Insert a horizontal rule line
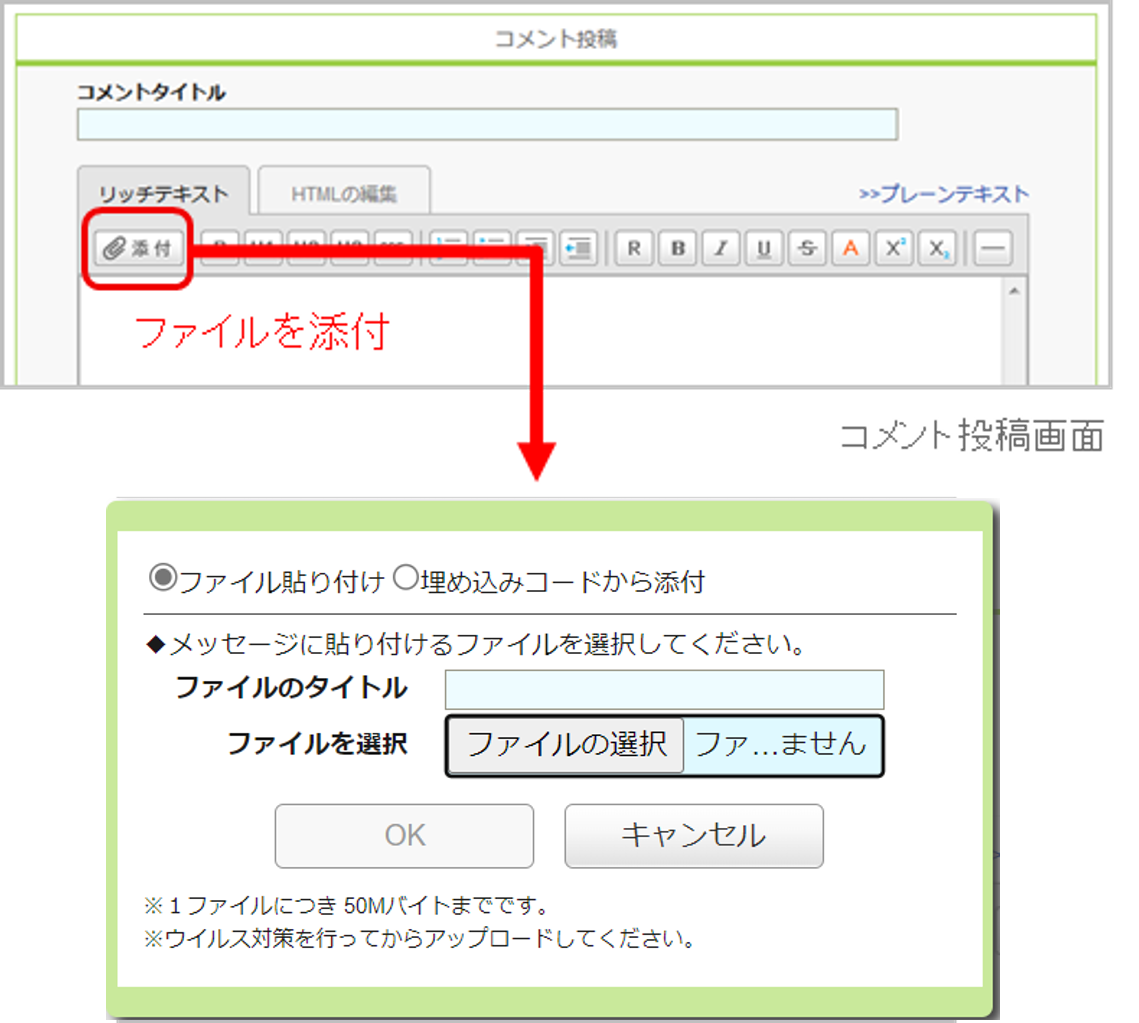Screen dimensions: 1139x1023 click(992, 248)
